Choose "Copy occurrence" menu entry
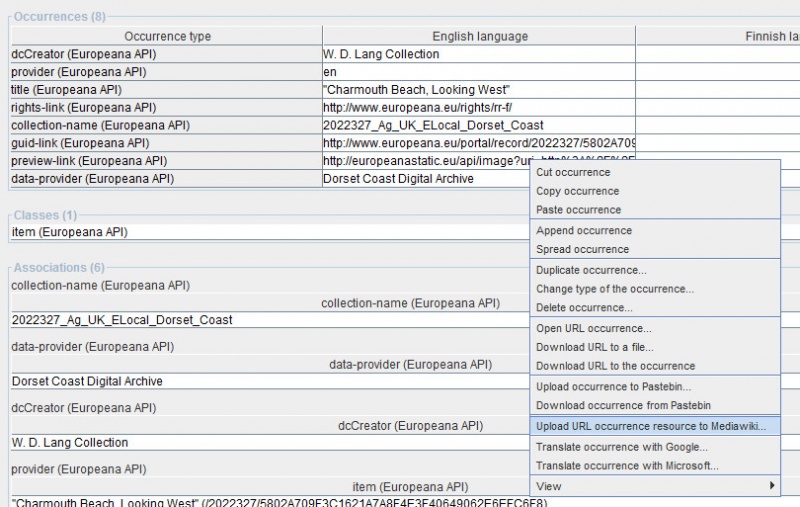 point(577,191)
